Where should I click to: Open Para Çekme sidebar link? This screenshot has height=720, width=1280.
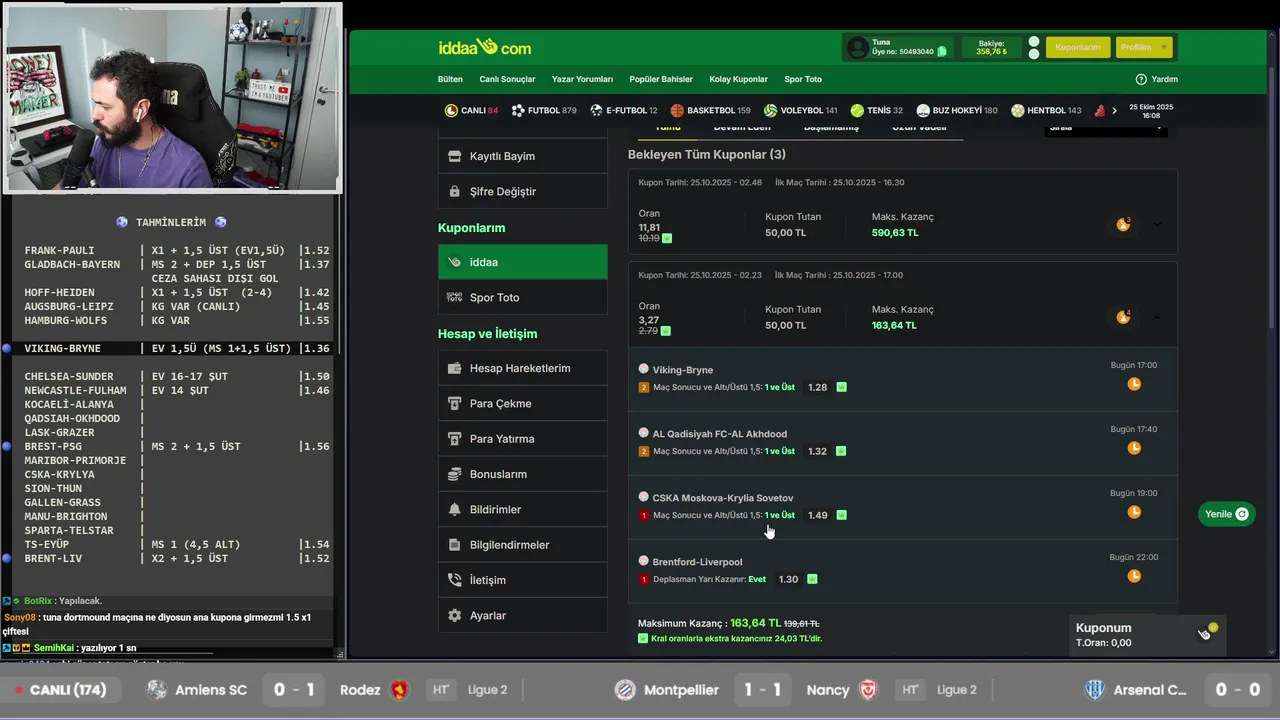[x=522, y=403]
